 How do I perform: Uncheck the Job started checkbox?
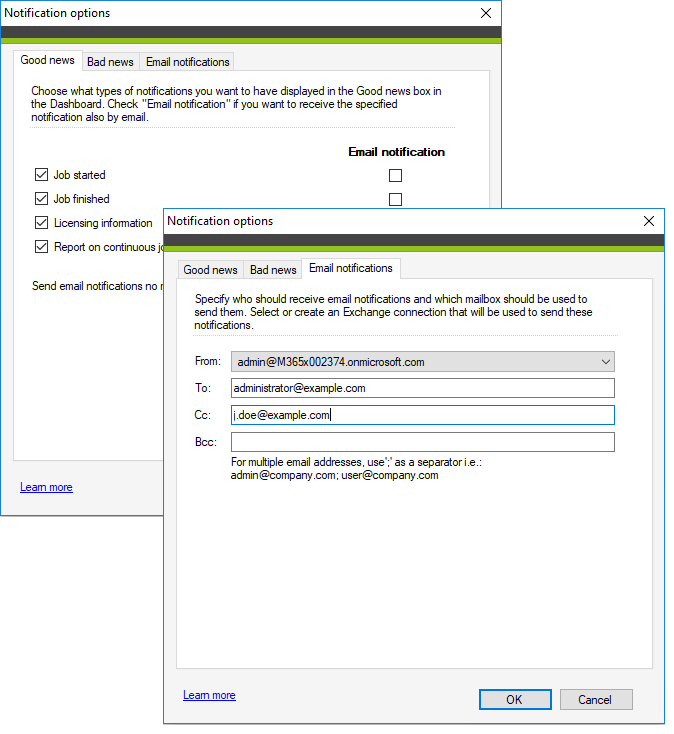click(42, 175)
